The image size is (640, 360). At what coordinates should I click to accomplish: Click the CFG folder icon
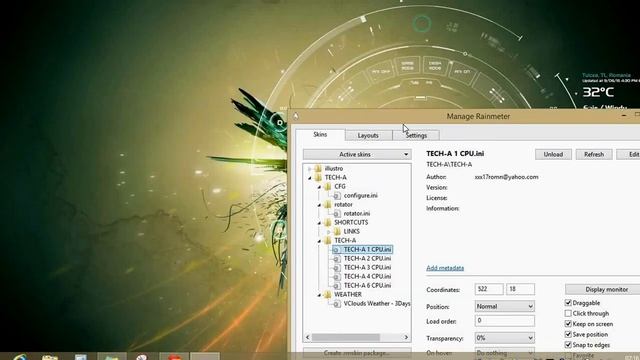point(328,187)
